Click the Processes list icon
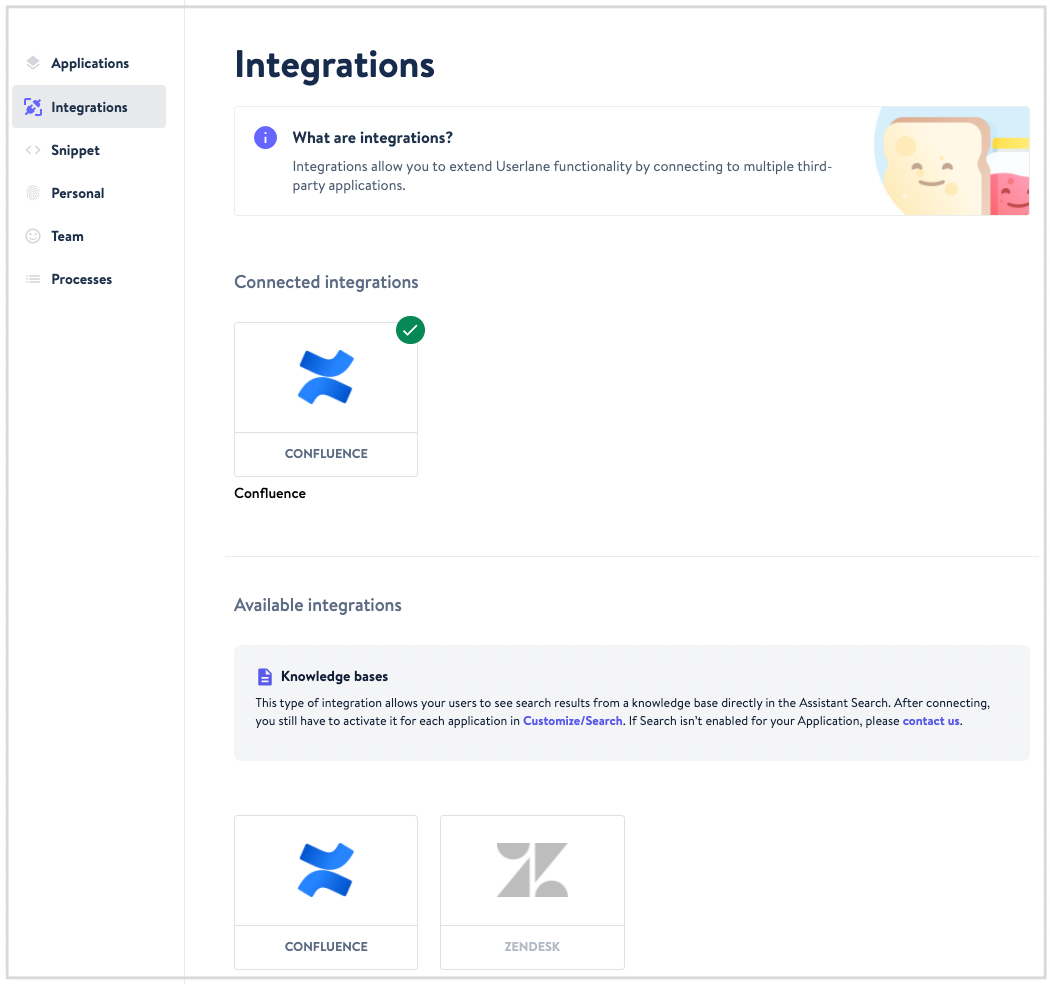Viewport: 1050px width, 984px height. 33,279
